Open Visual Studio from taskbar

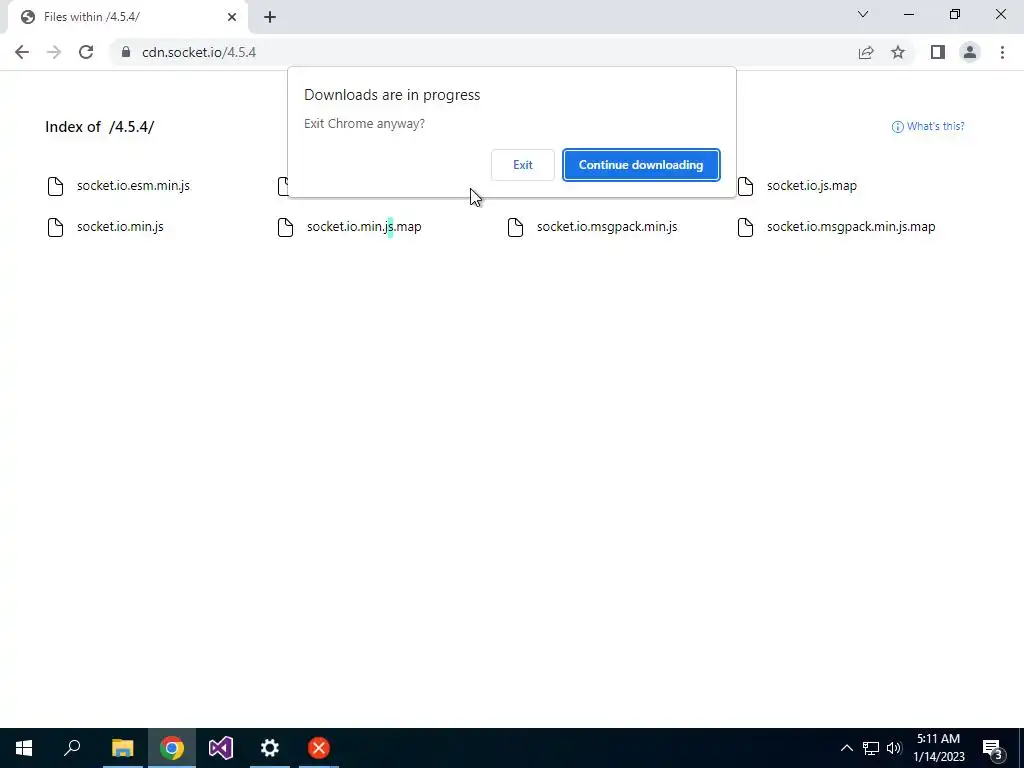click(x=221, y=748)
